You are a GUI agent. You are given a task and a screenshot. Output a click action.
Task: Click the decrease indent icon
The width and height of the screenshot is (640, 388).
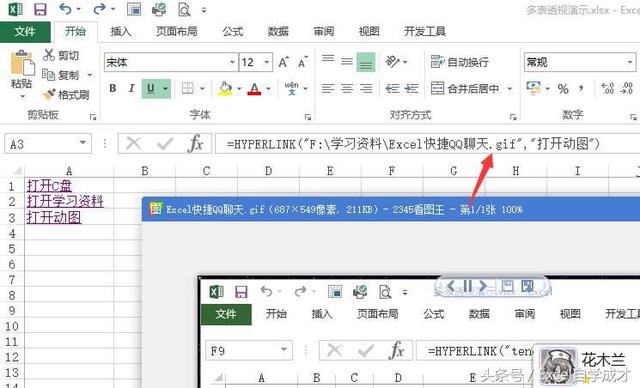tap(393, 88)
